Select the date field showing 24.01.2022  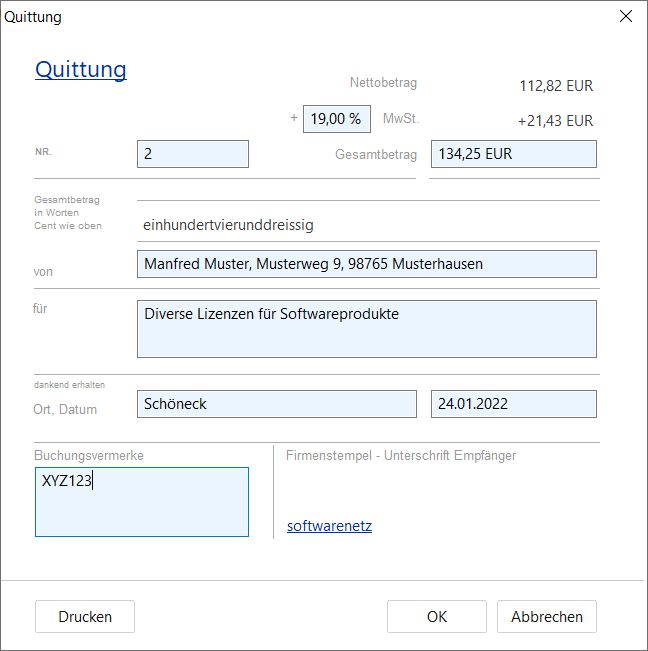click(513, 404)
